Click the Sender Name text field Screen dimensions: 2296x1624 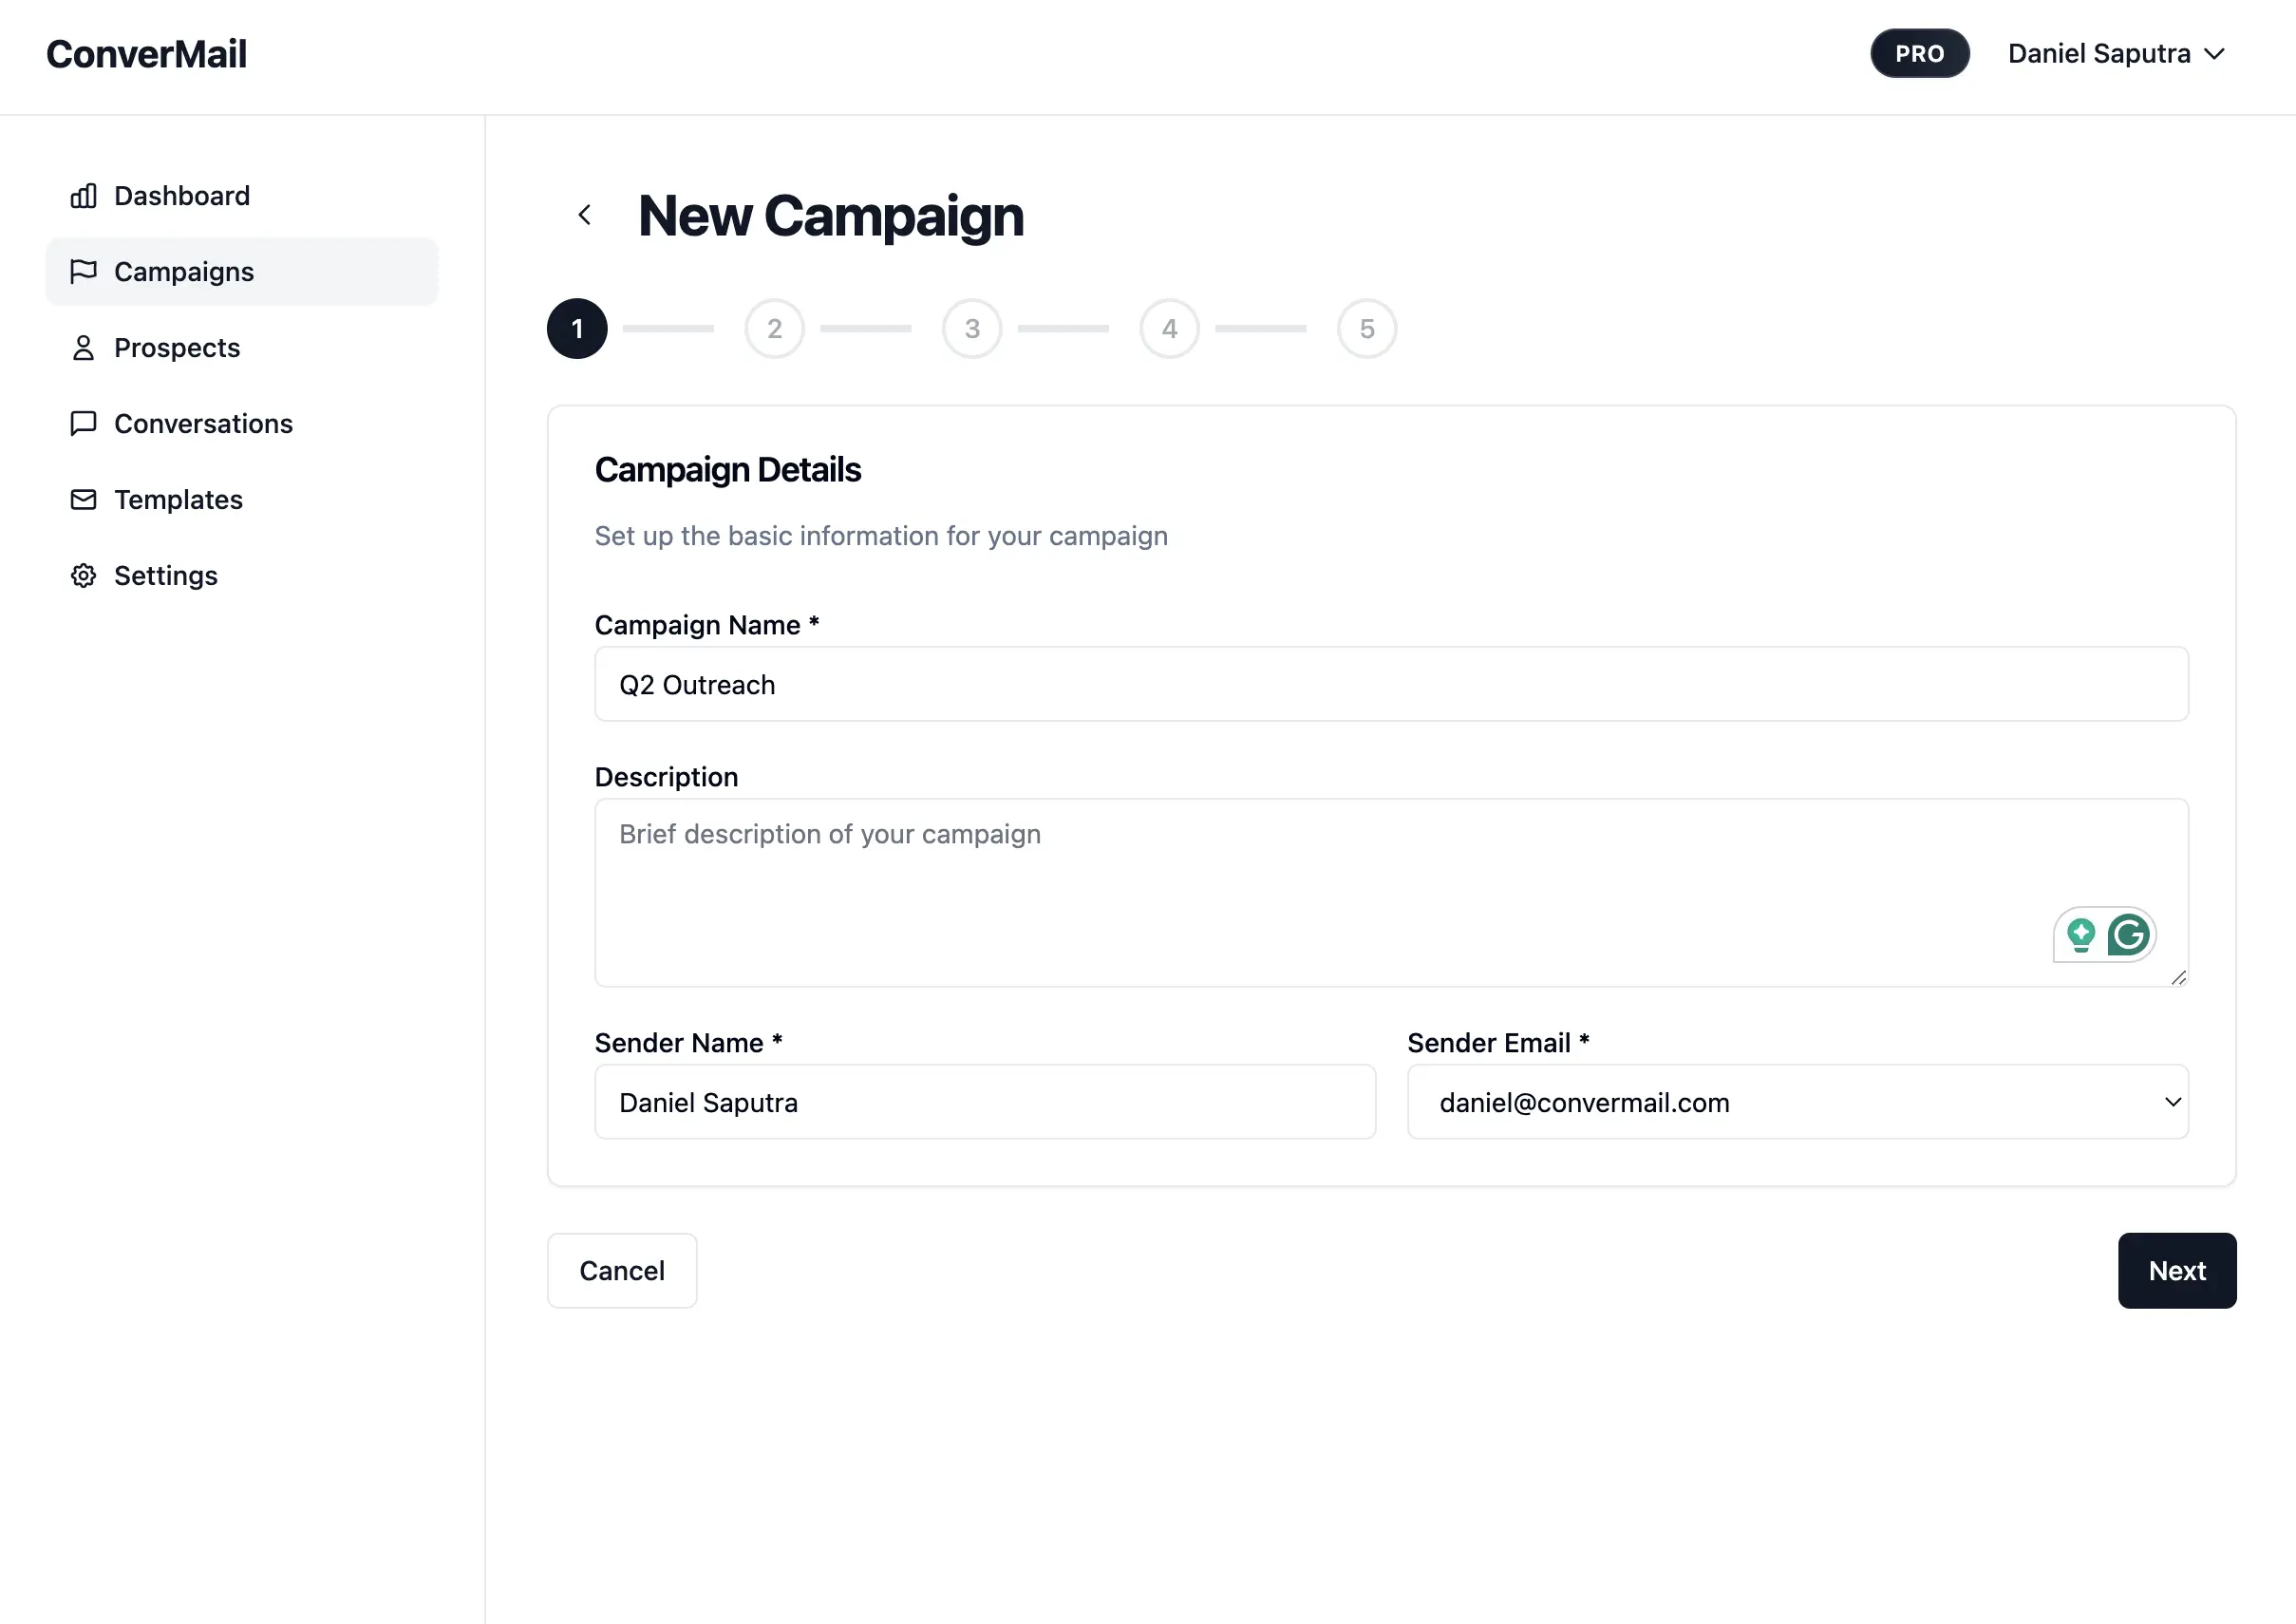tap(985, 1102)
